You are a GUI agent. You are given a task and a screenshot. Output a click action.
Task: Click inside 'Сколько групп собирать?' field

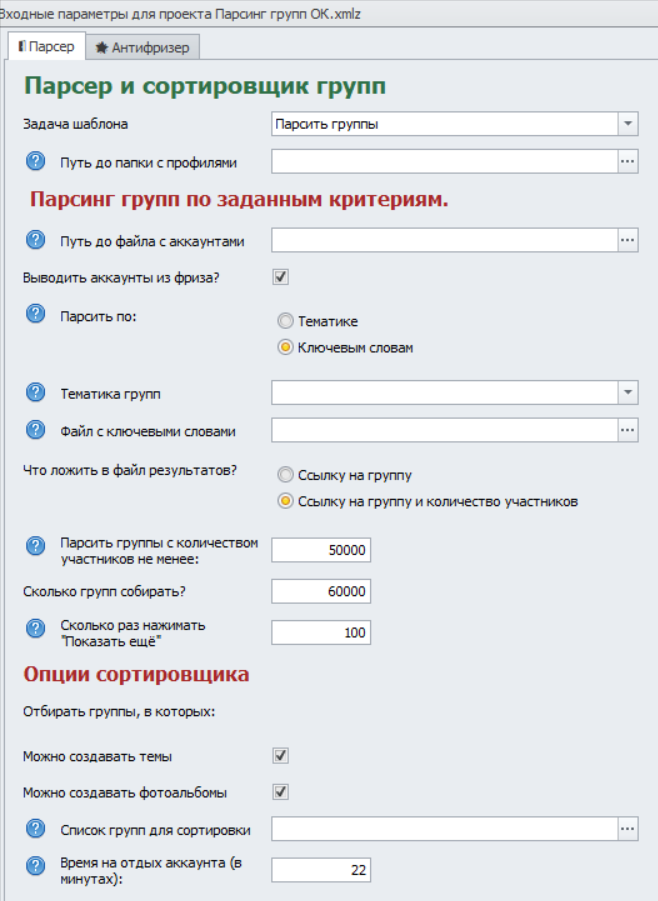pyautogui.click(x=320, y=590)
